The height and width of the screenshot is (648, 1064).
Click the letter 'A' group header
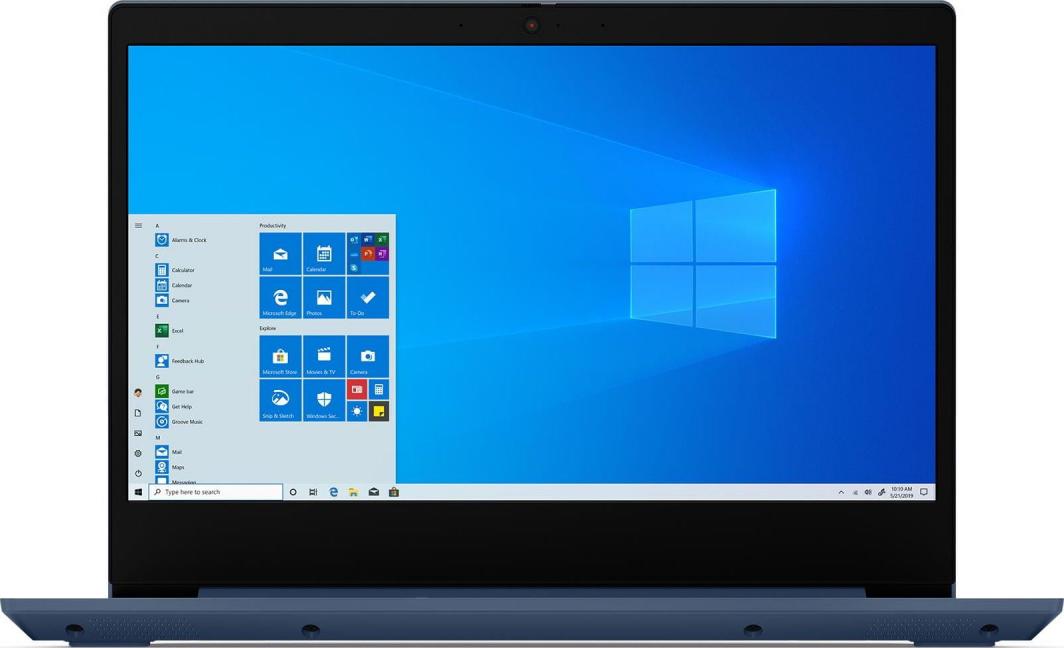[157, 226]
